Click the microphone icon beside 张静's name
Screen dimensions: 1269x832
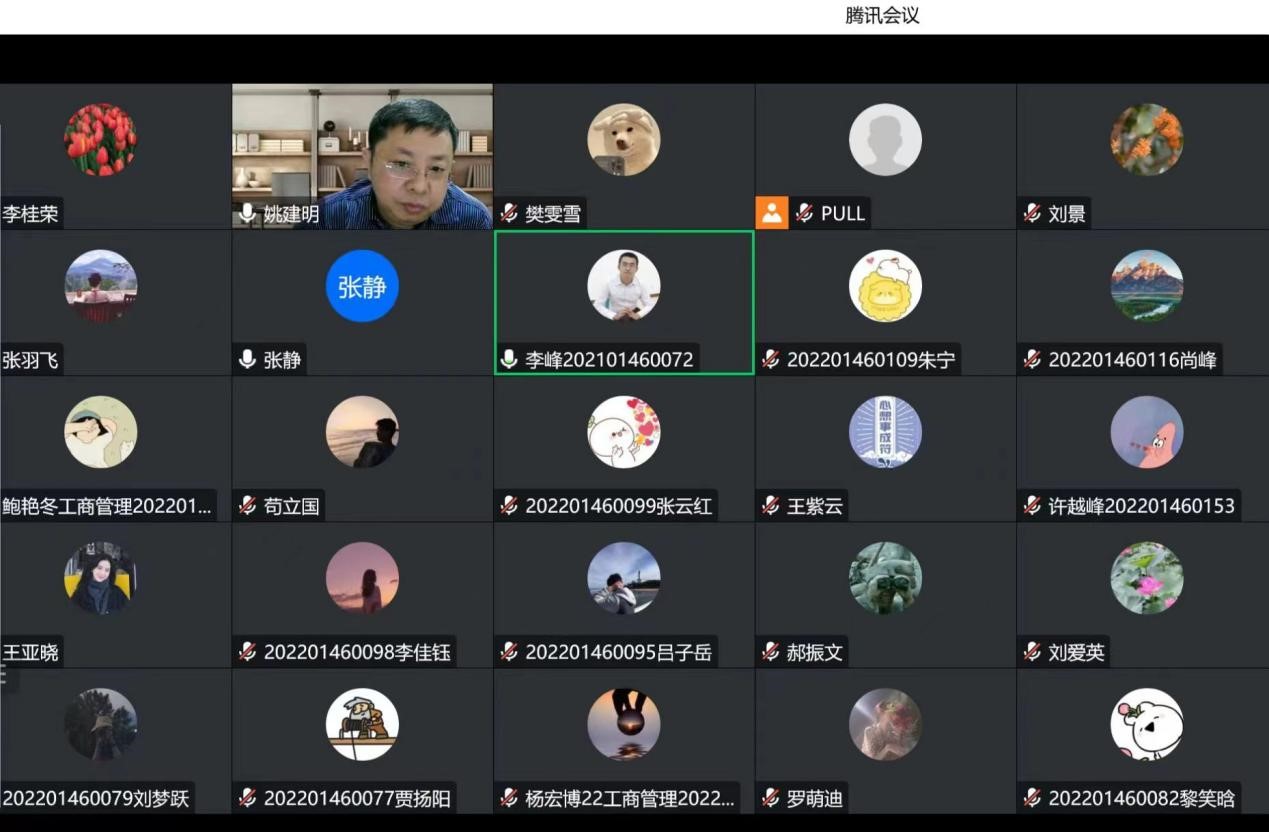point(247,360)
